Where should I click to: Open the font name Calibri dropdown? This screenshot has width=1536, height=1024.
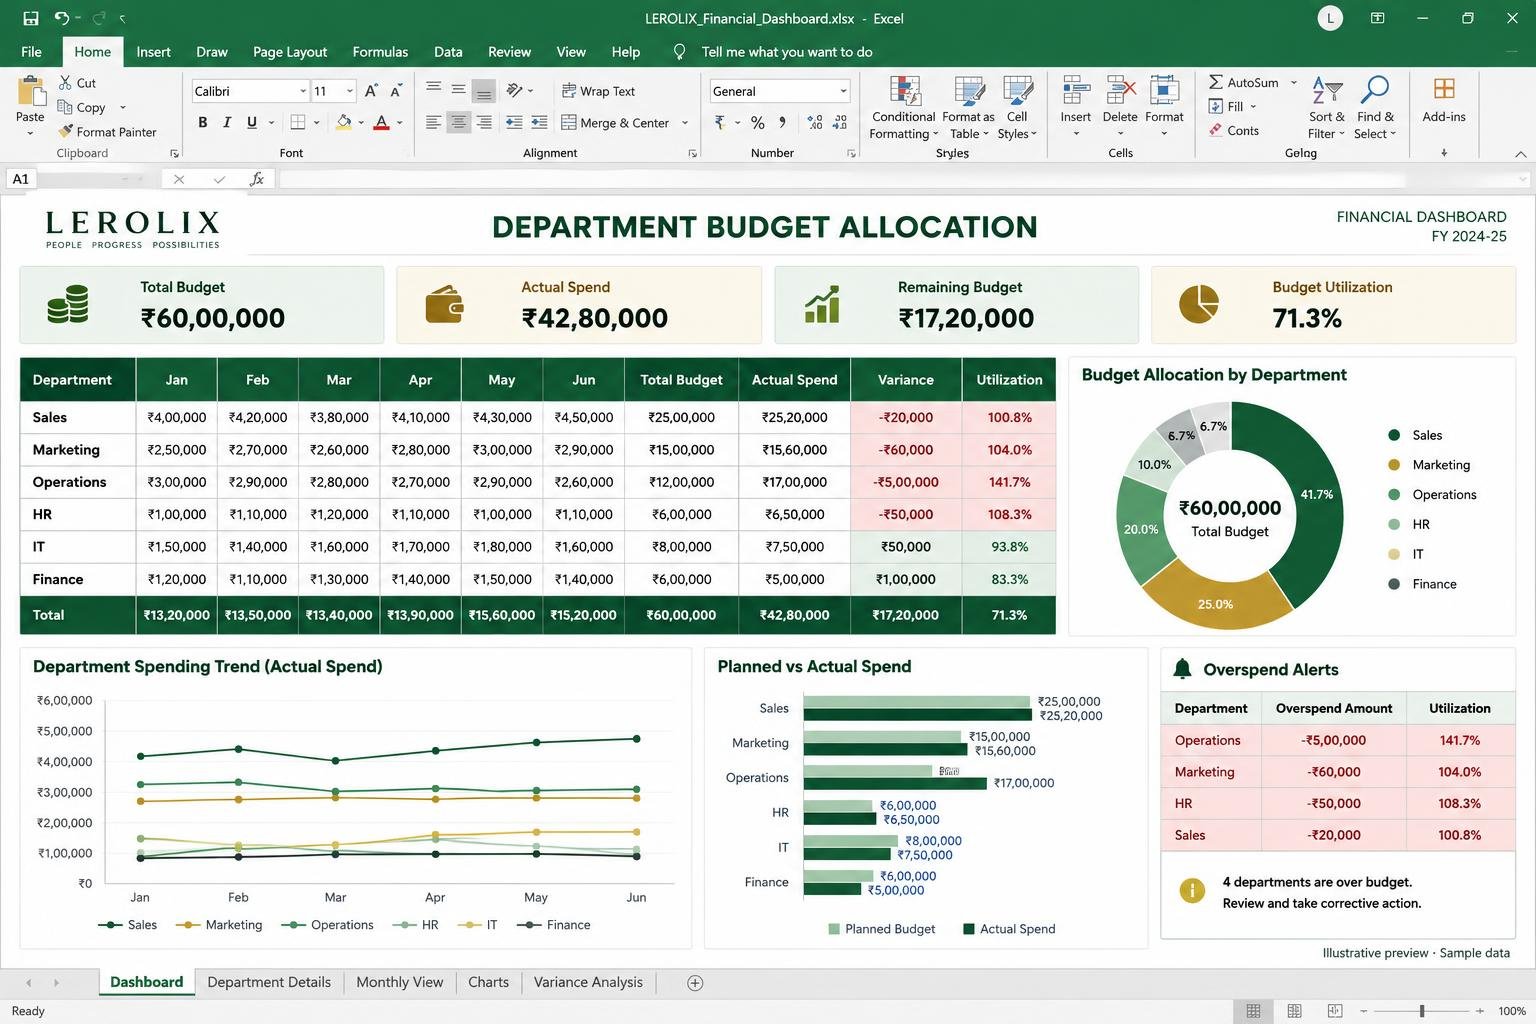click(x=303, y=91)
